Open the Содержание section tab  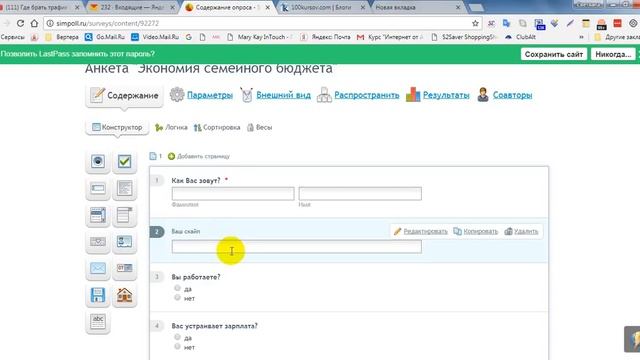(124, 96)
